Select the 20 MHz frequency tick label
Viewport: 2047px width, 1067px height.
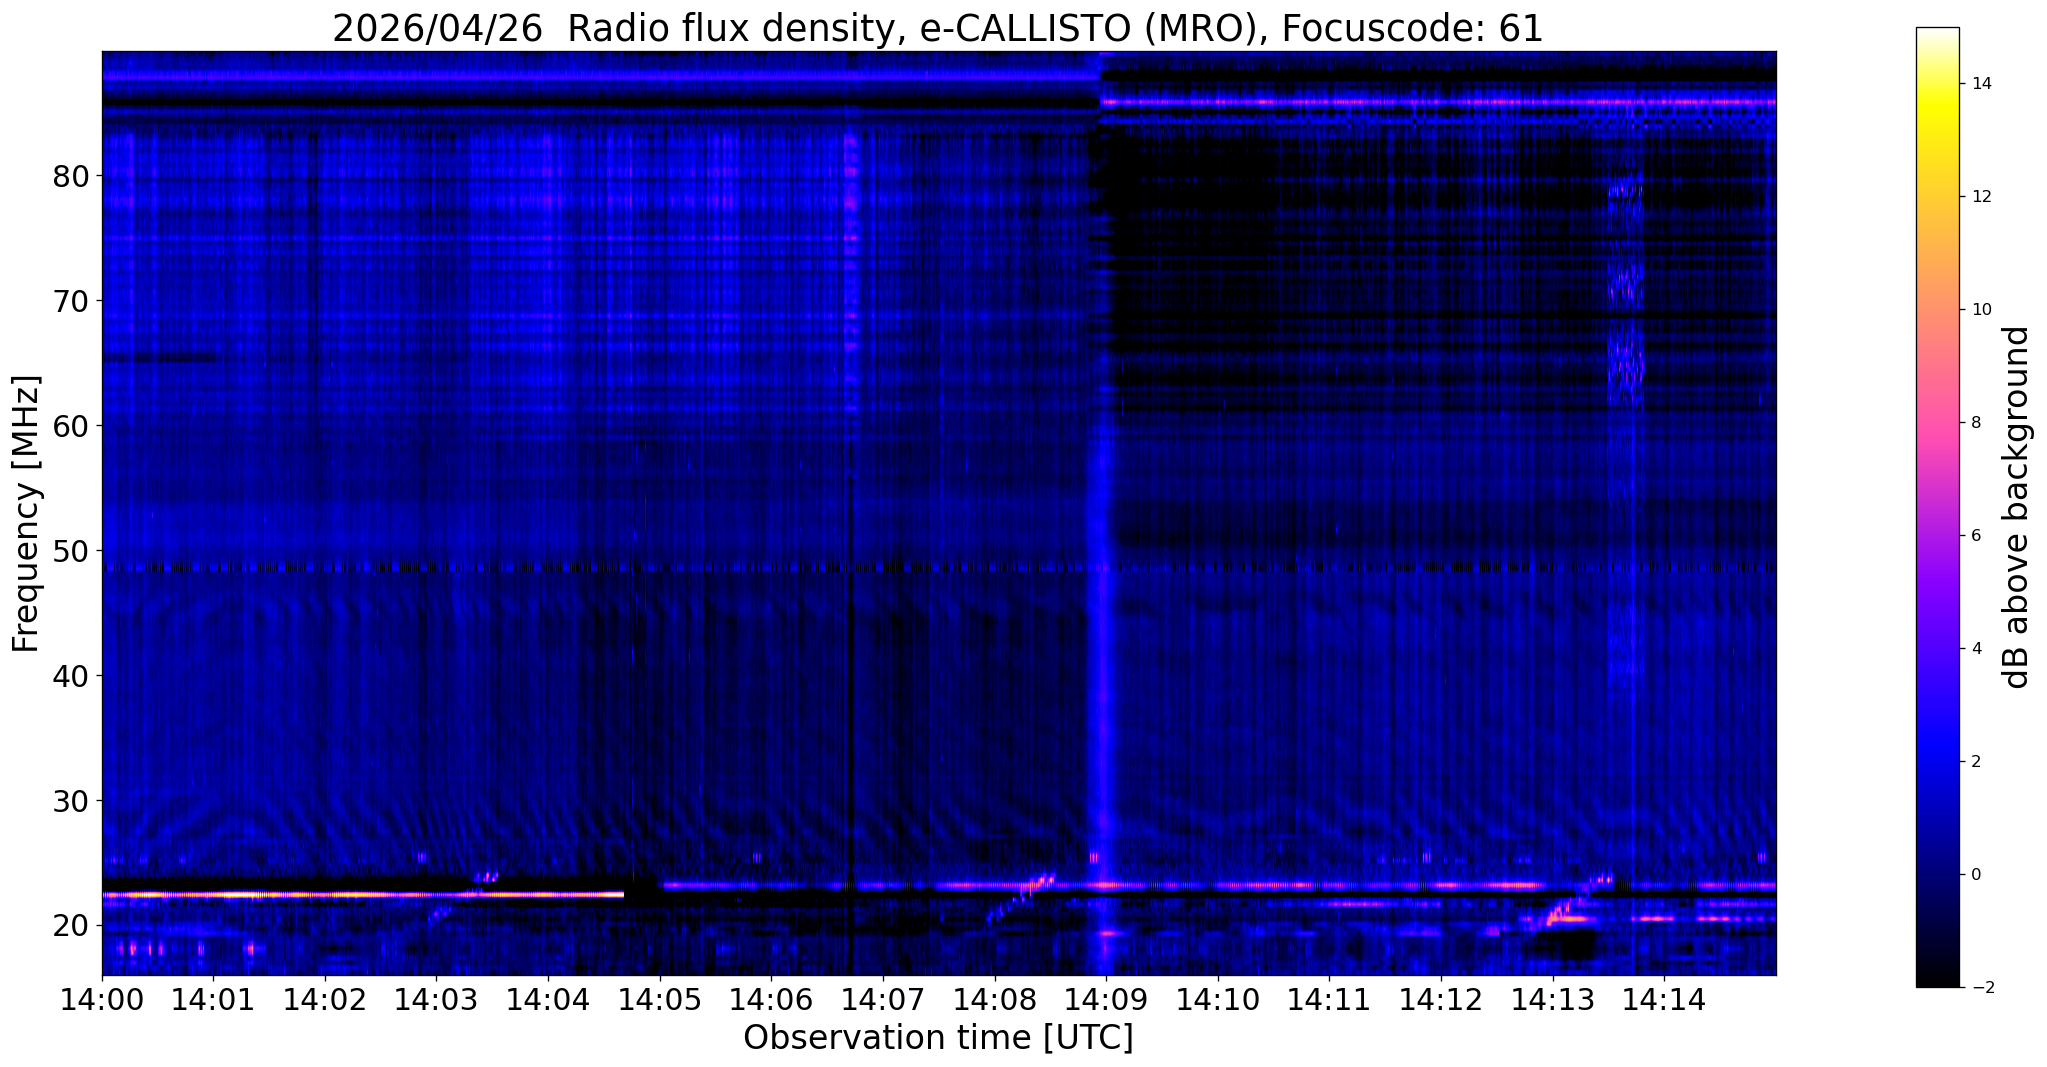pos(71,926)
